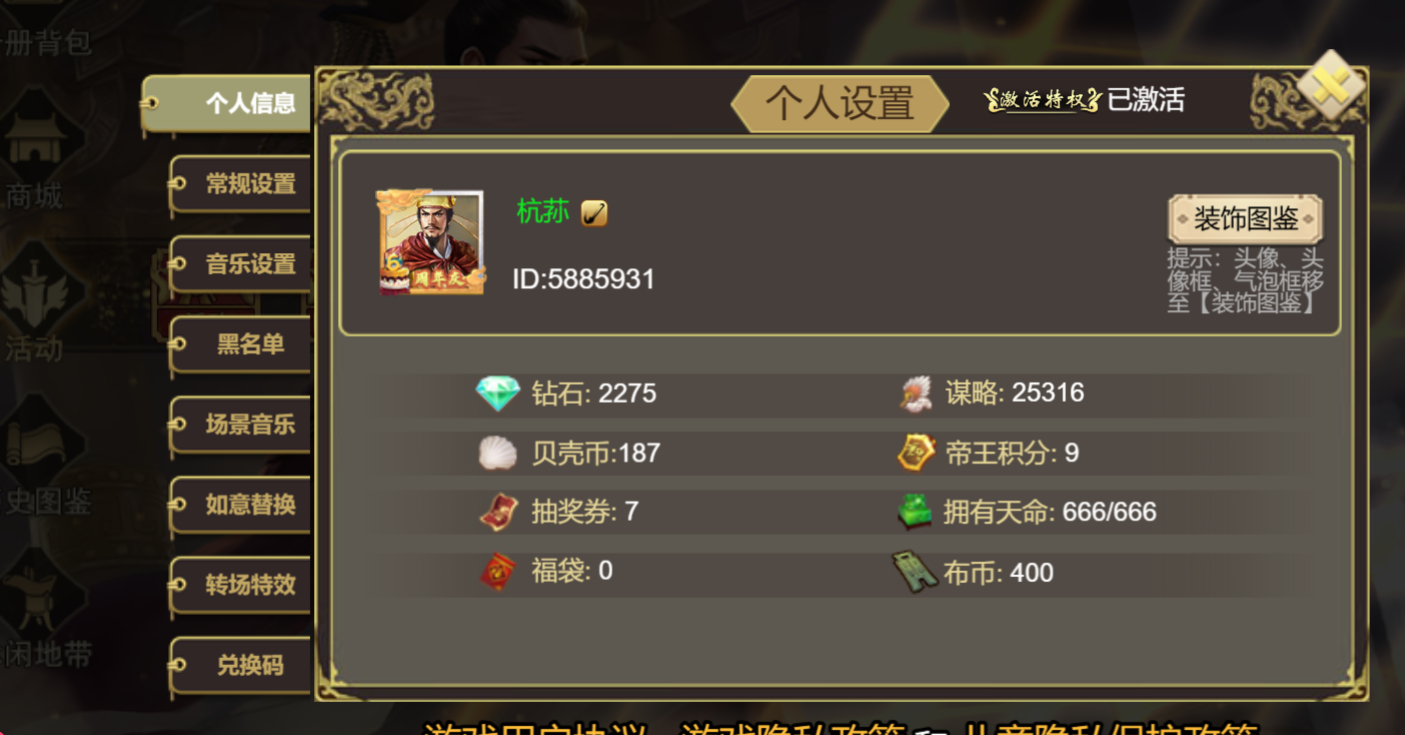Image resolution: width=1405 pixels, height=735 pixels.
Task: Open the 音乐设置 tab
Action: click(x=240, y=264)
